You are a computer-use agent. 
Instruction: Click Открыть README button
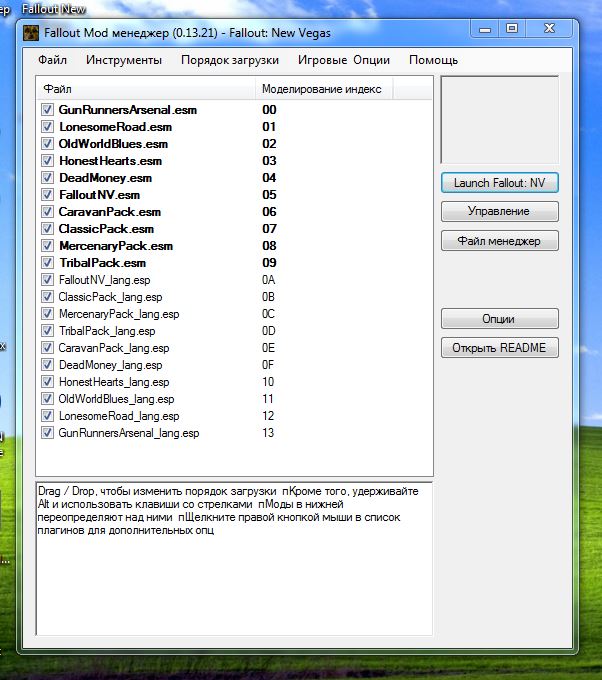(500, 348)
